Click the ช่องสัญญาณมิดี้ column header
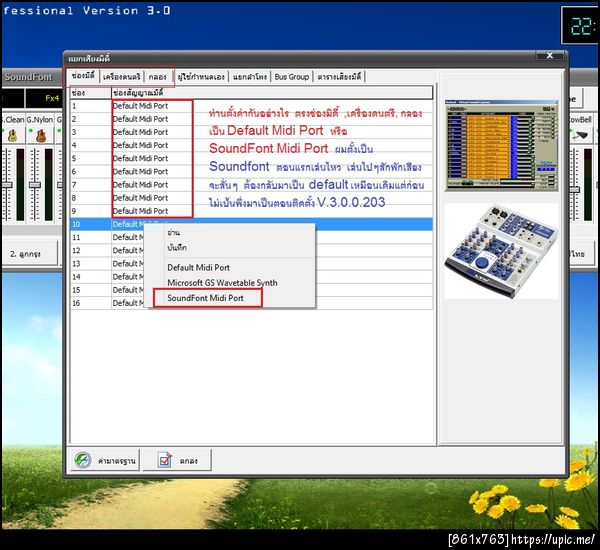 (x=272, y=93)
